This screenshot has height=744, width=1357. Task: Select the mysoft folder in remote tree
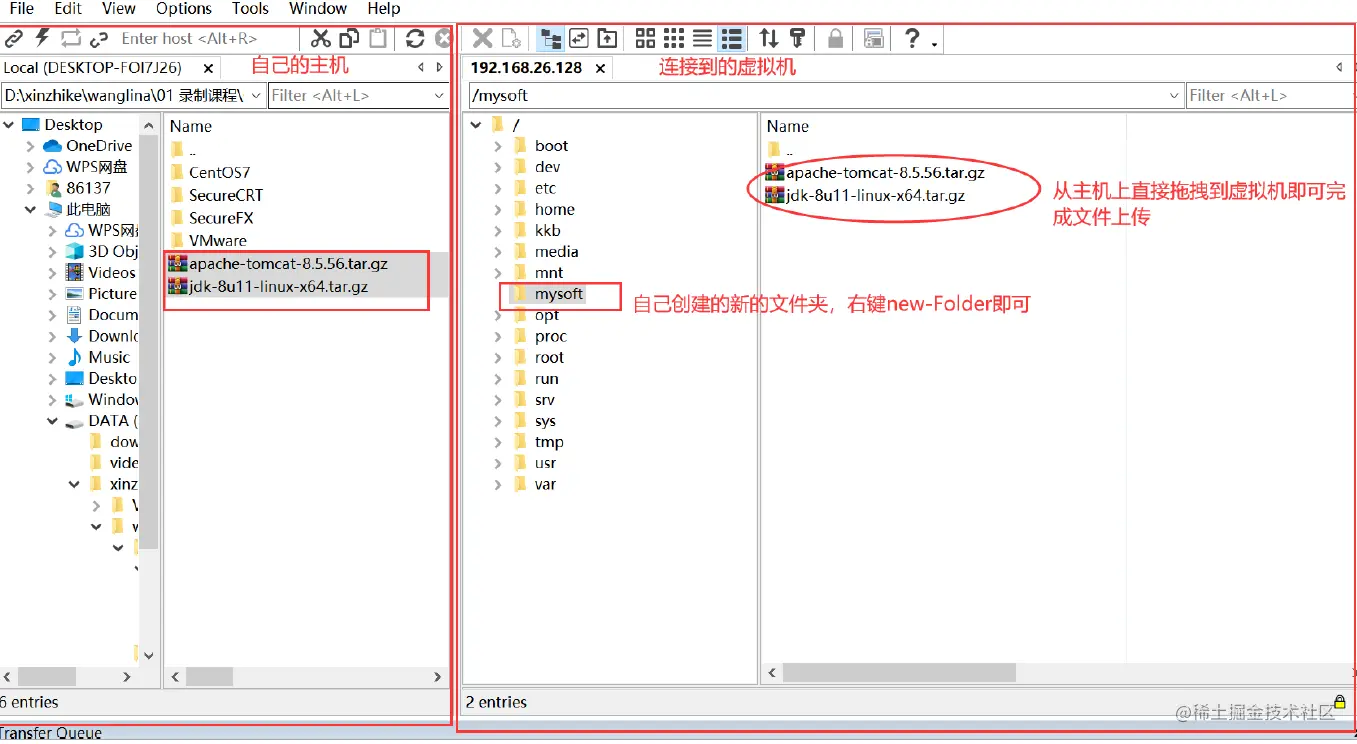[558, 294]
